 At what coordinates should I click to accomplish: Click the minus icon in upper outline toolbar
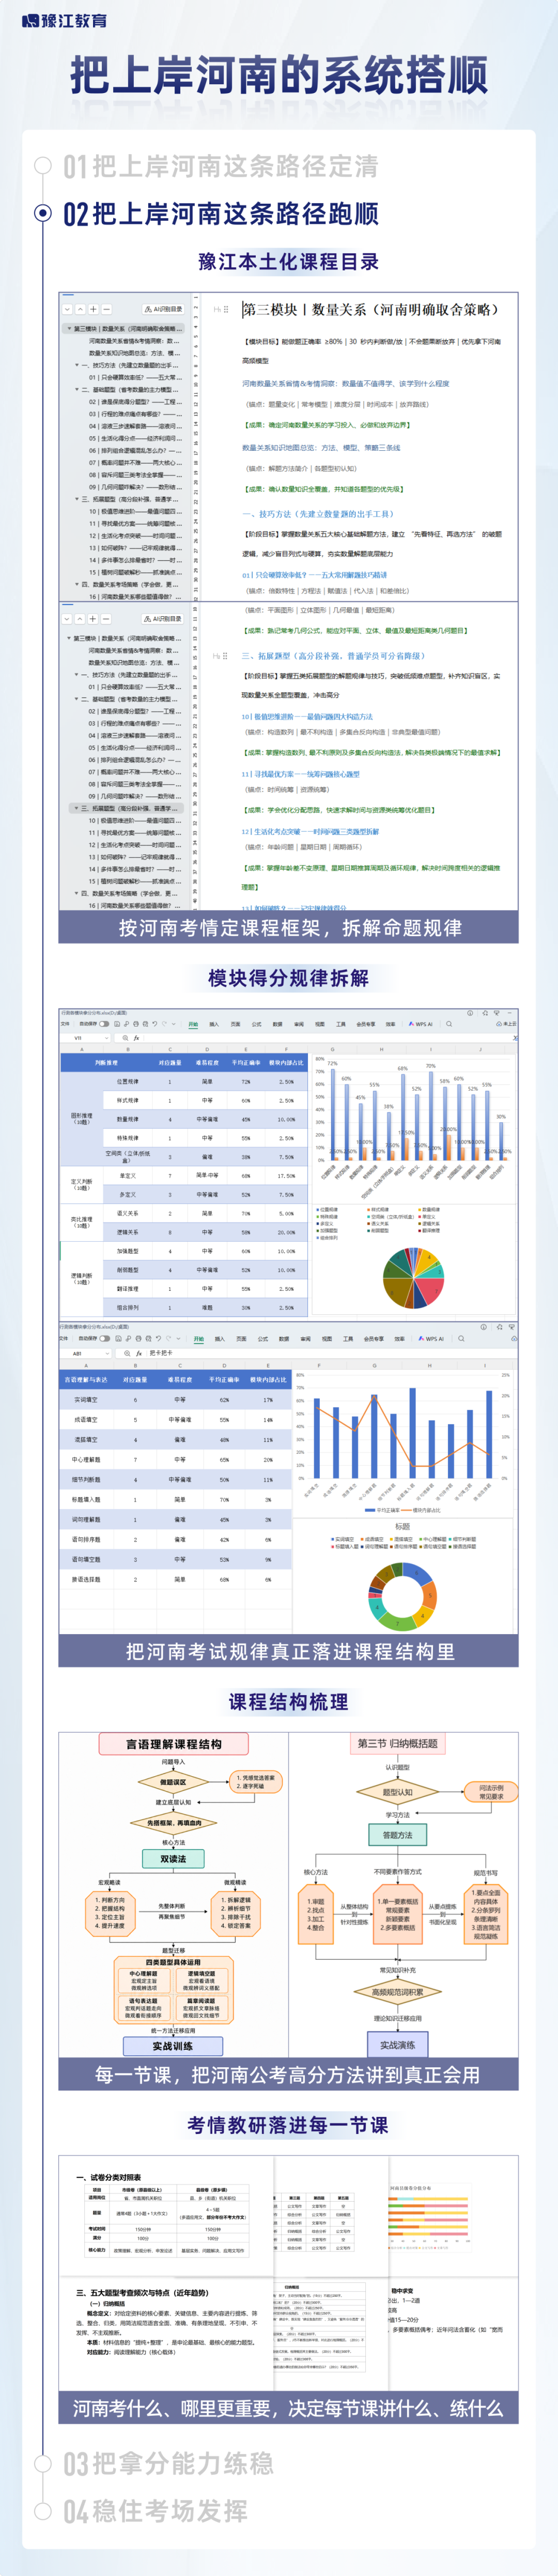click(x=106, y=309)
